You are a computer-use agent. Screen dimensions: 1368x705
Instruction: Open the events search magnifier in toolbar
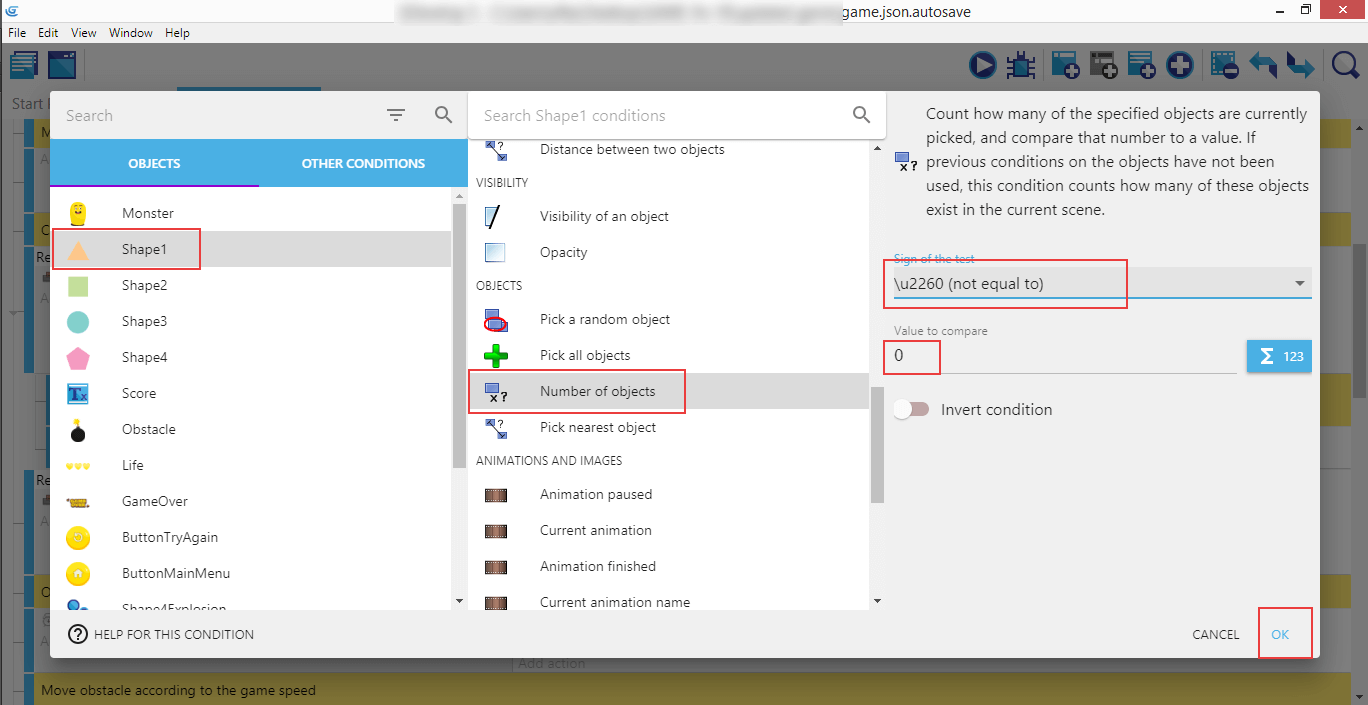tap(1346, 66)
